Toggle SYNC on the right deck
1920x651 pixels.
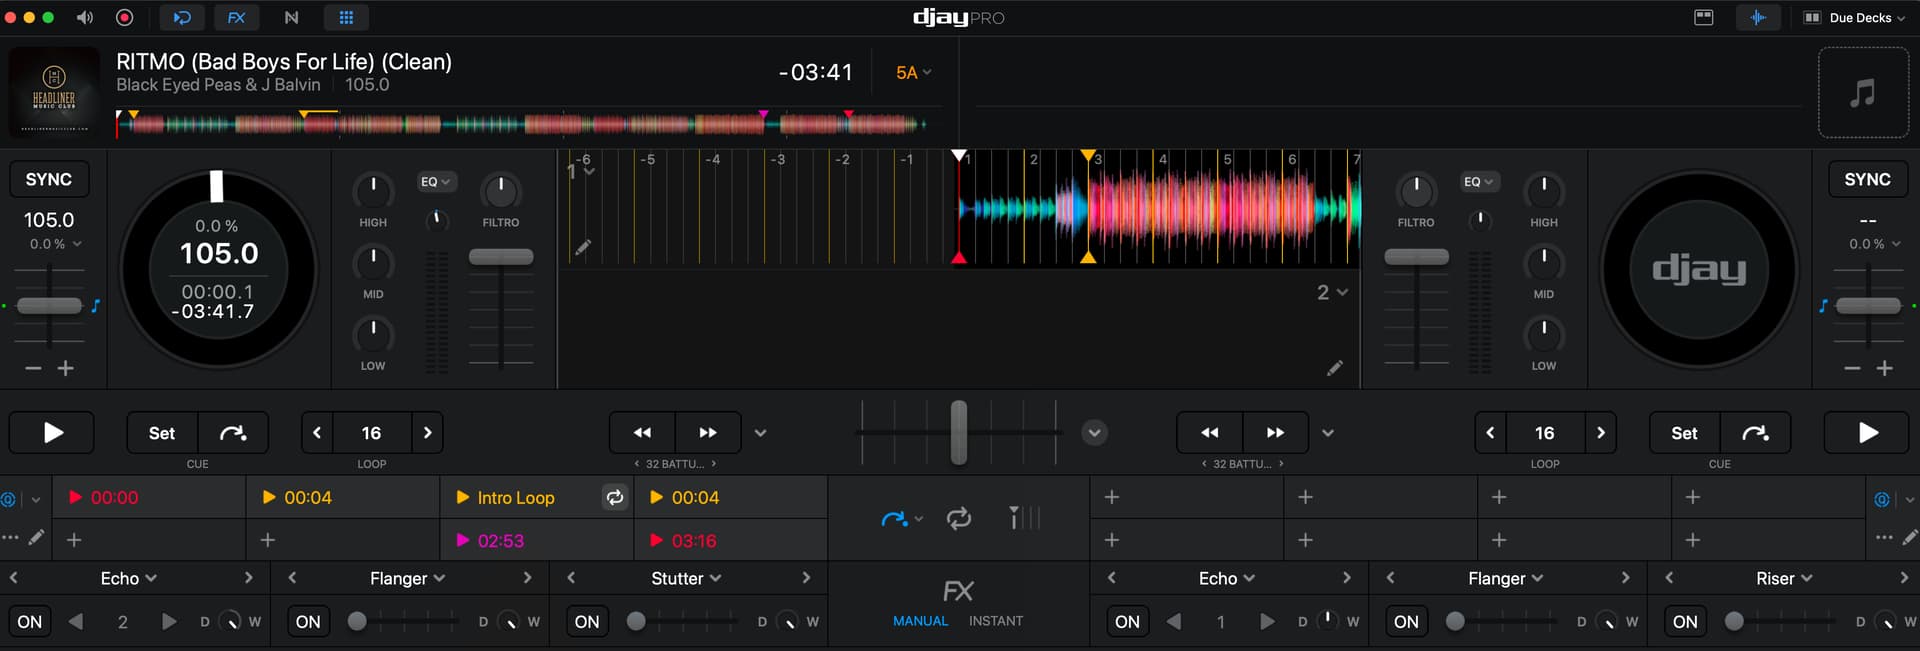pos(1867,180)
